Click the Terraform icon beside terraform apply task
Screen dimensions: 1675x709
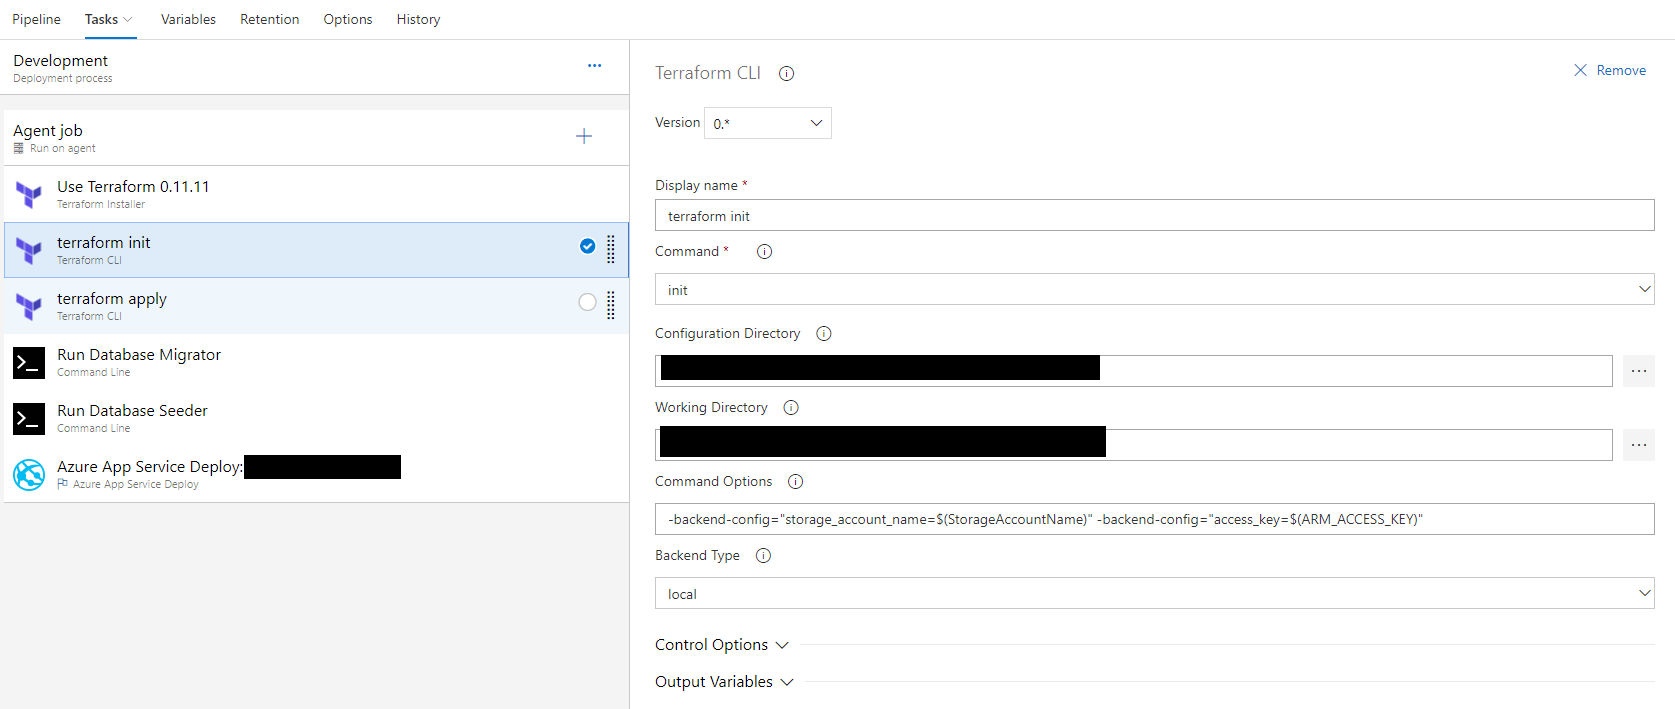pos(29,306)
